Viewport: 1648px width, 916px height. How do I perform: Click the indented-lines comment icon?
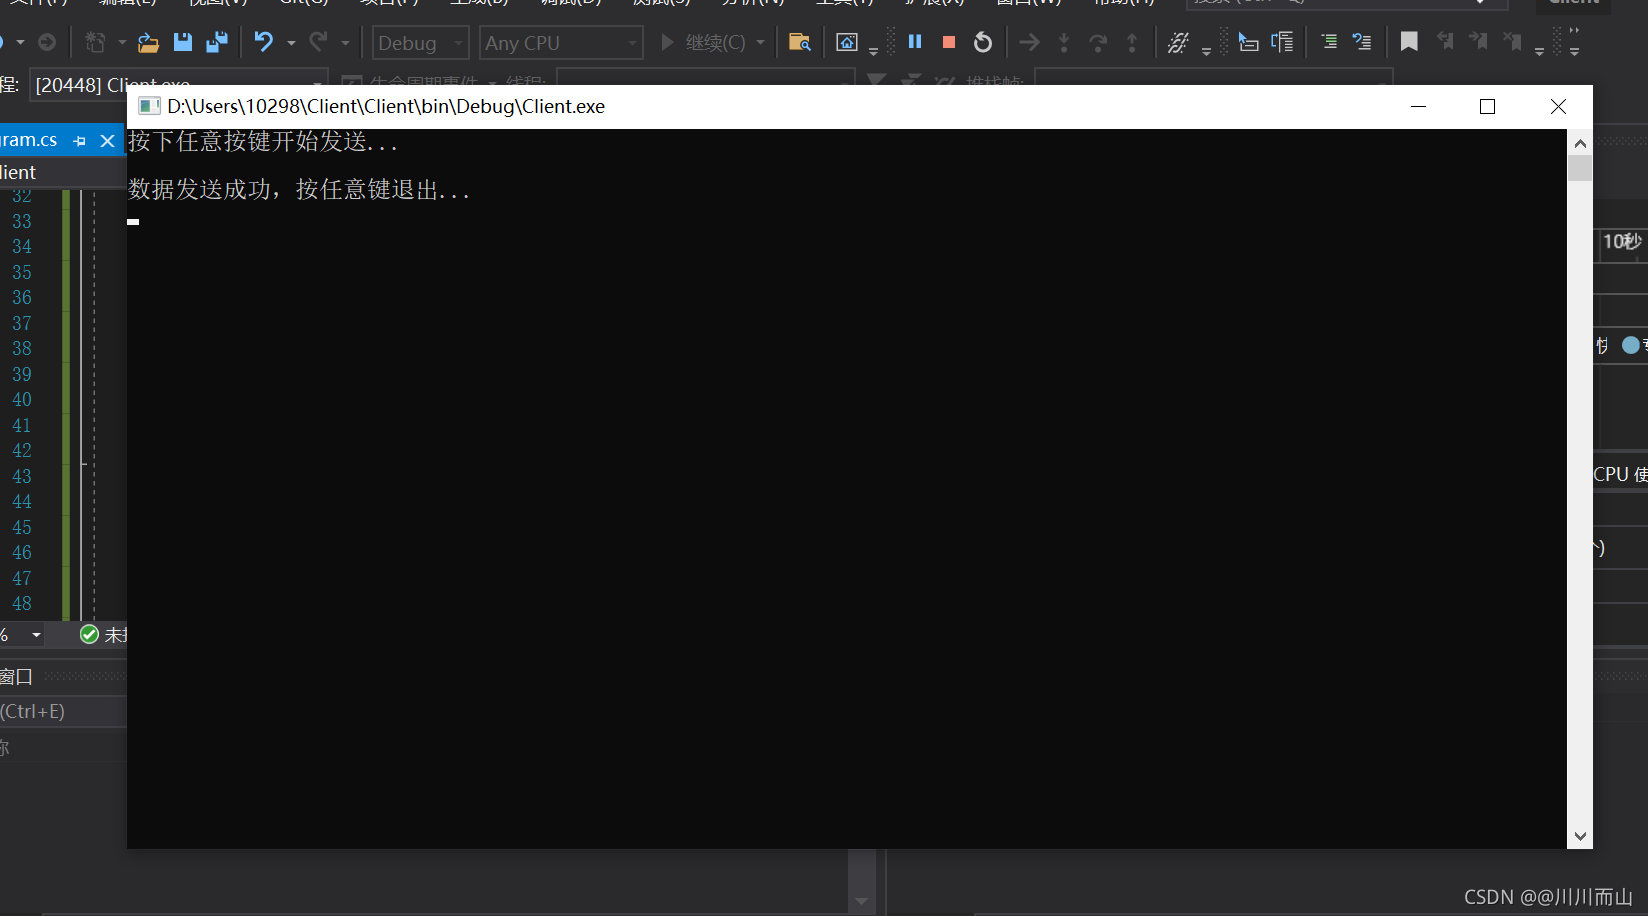click(1329, 42)
